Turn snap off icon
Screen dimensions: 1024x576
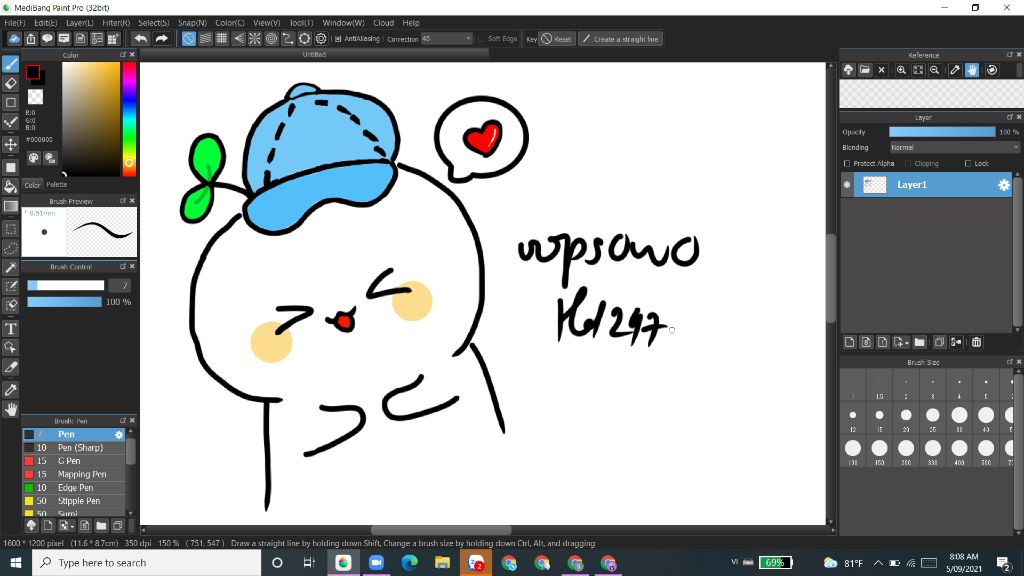point(189,39)
